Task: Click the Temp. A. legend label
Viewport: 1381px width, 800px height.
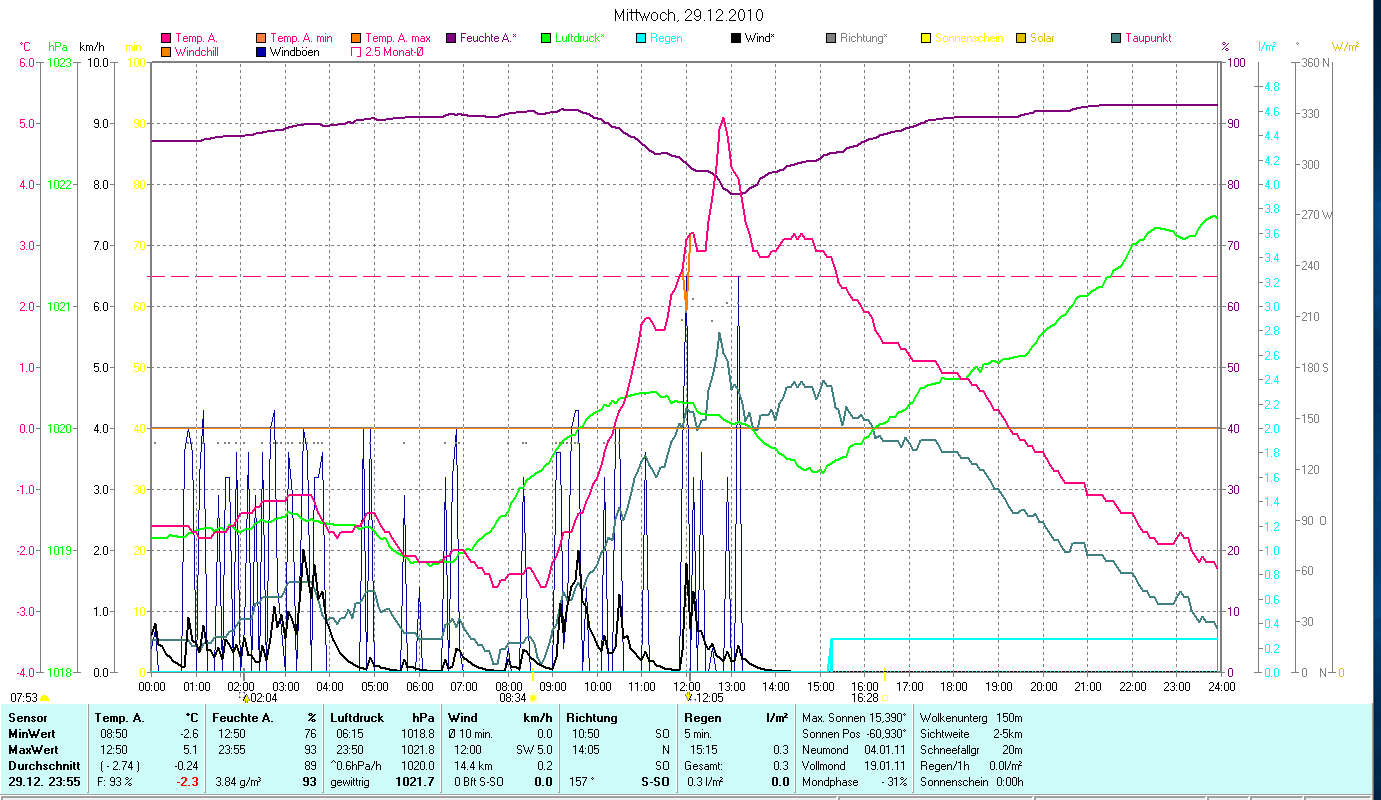Action: pyautogui.click(x=196, y=38)
